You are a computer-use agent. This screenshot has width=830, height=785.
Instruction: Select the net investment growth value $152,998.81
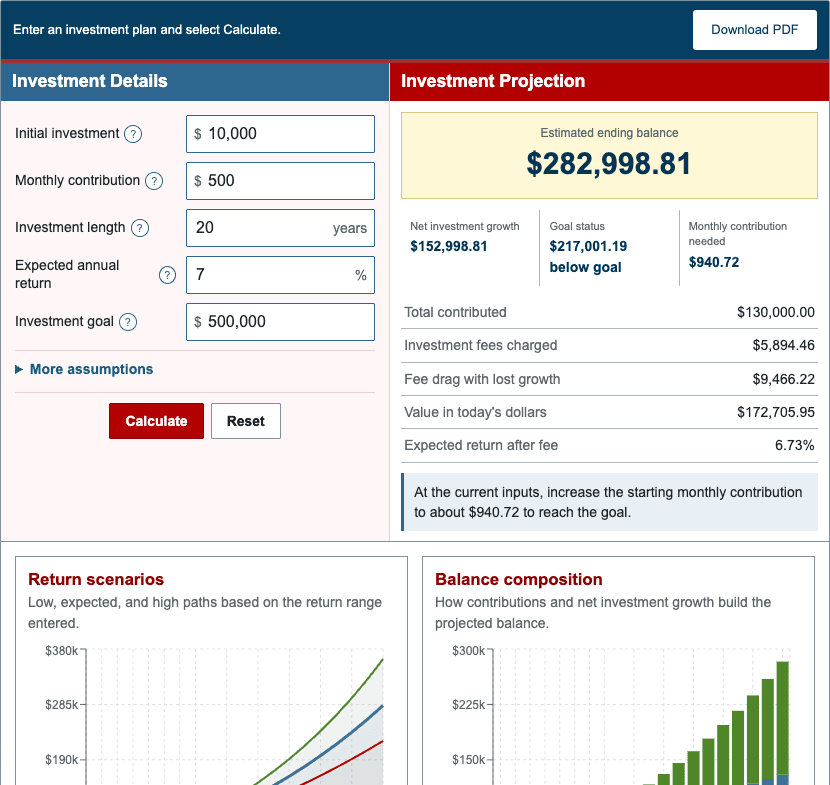coord(448,246)
